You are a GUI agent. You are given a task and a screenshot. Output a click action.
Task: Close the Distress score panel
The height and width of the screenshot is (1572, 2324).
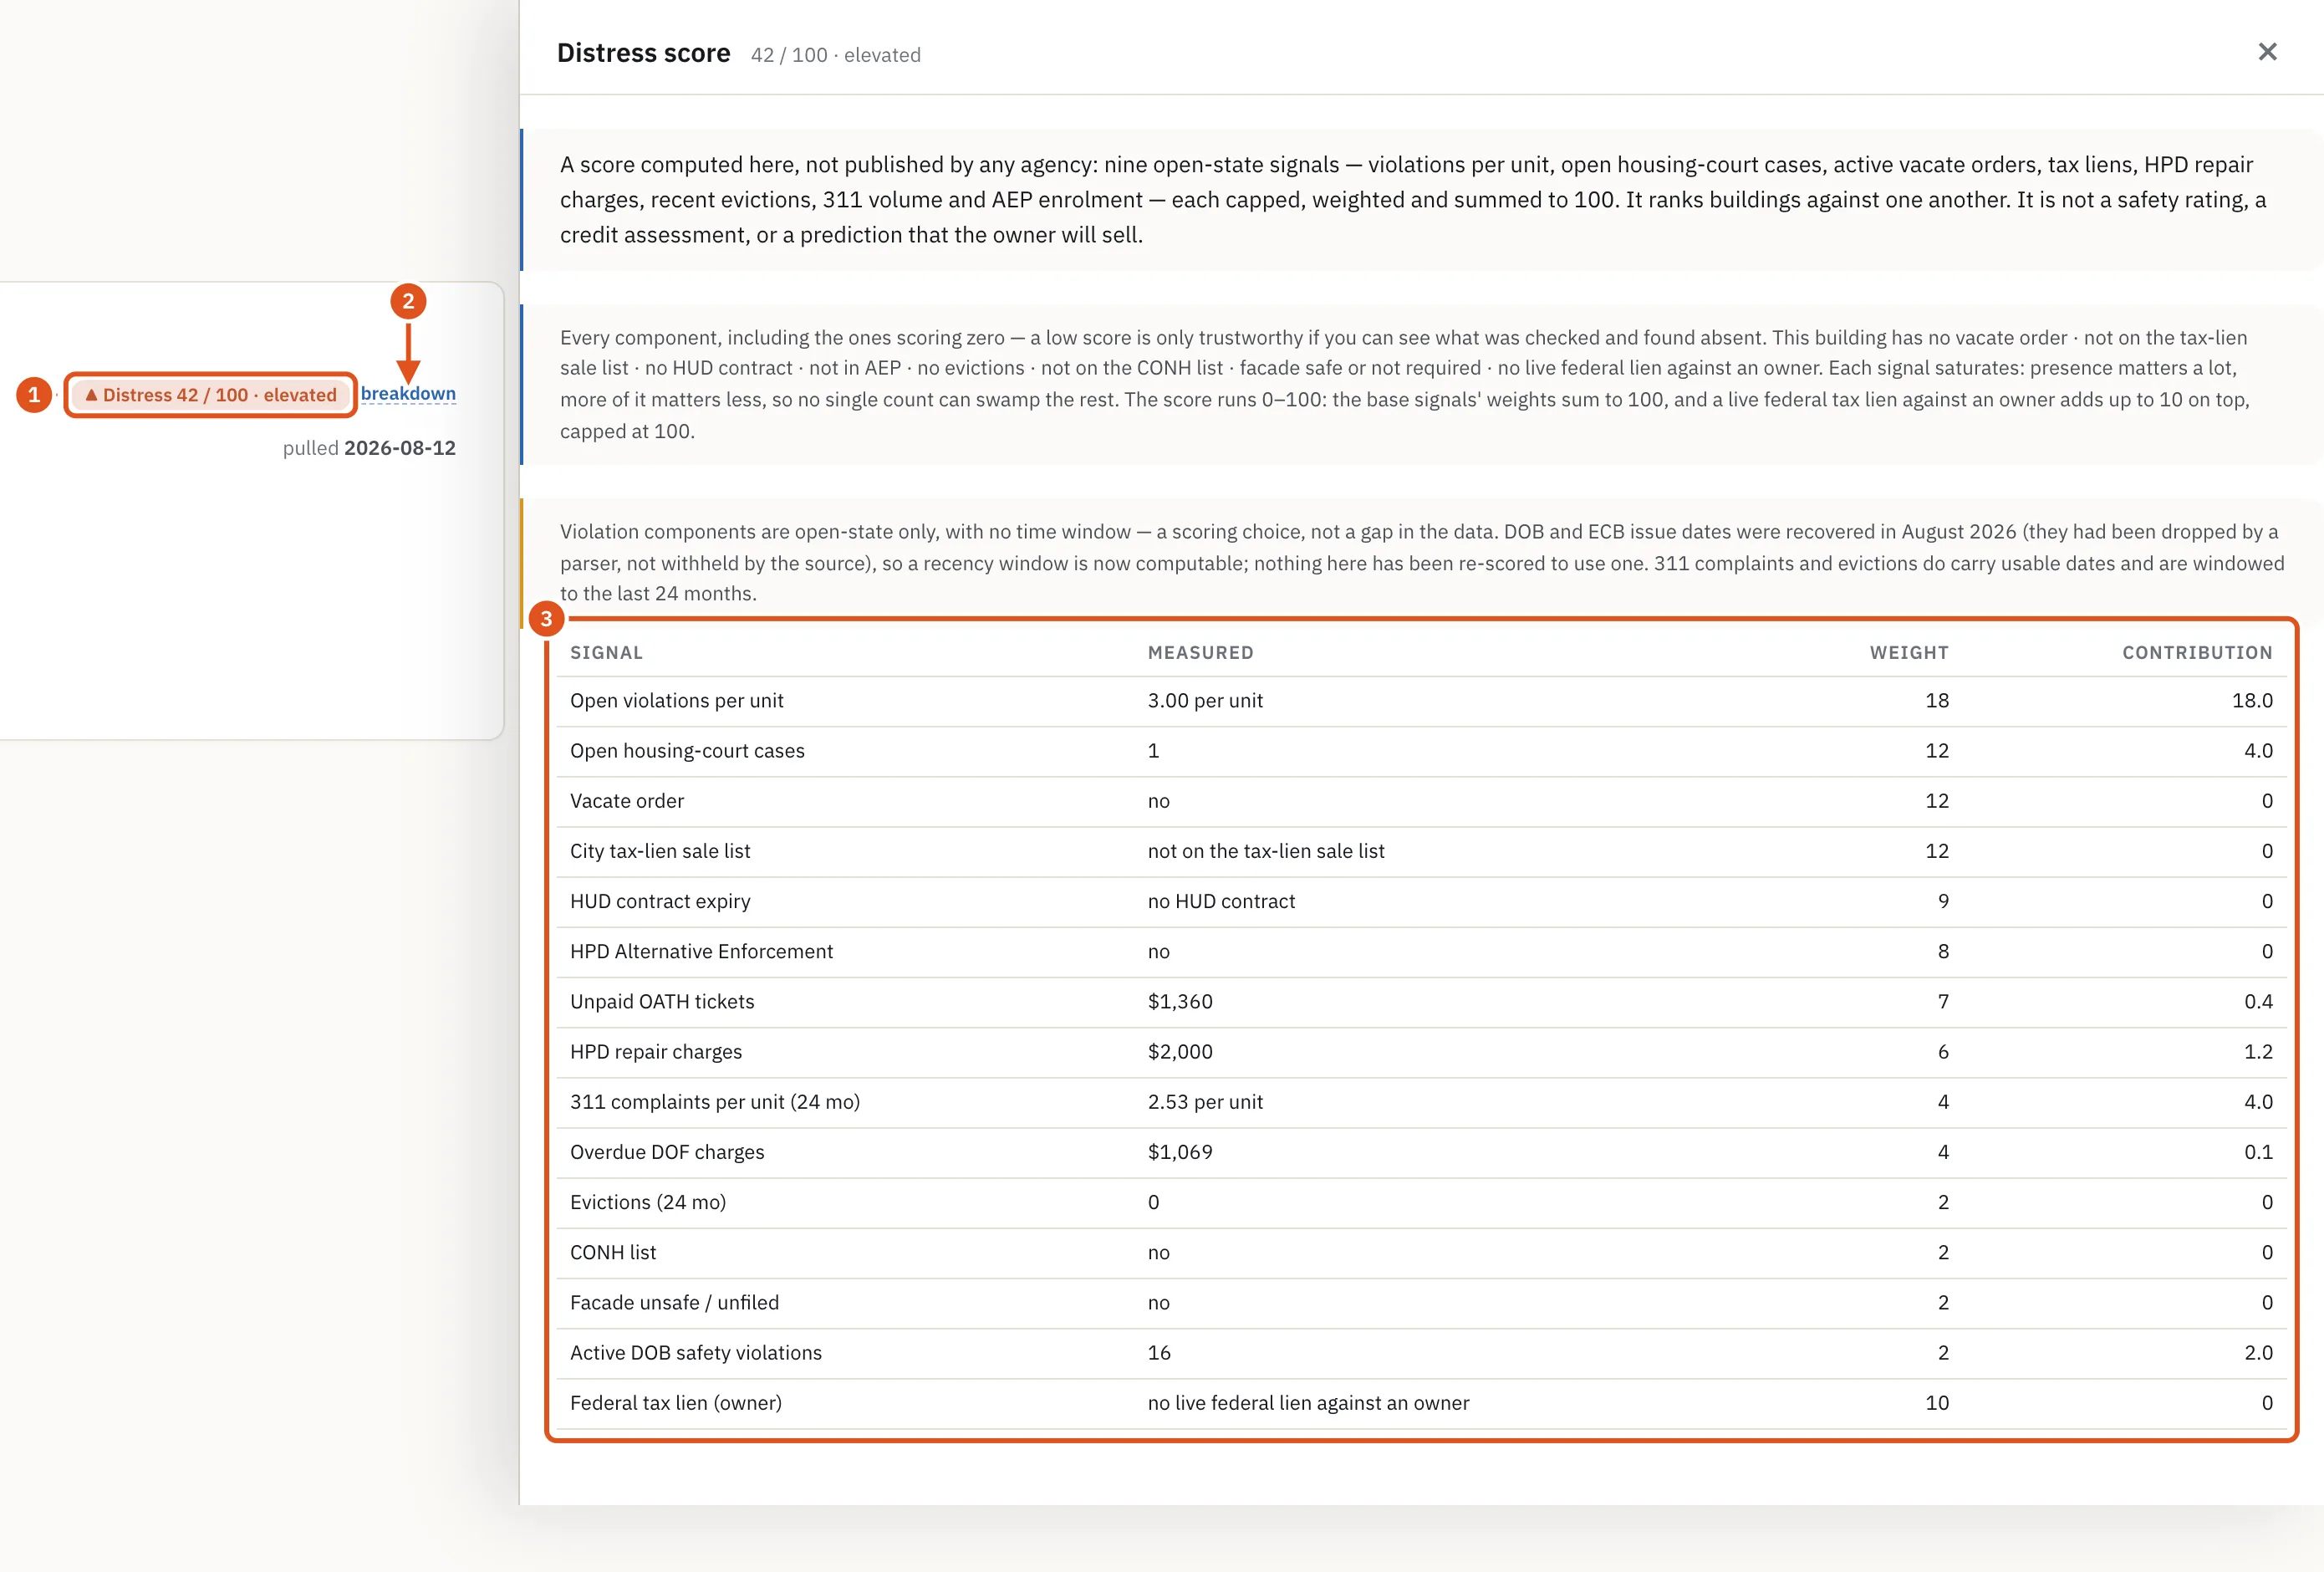click(2267, 52)
